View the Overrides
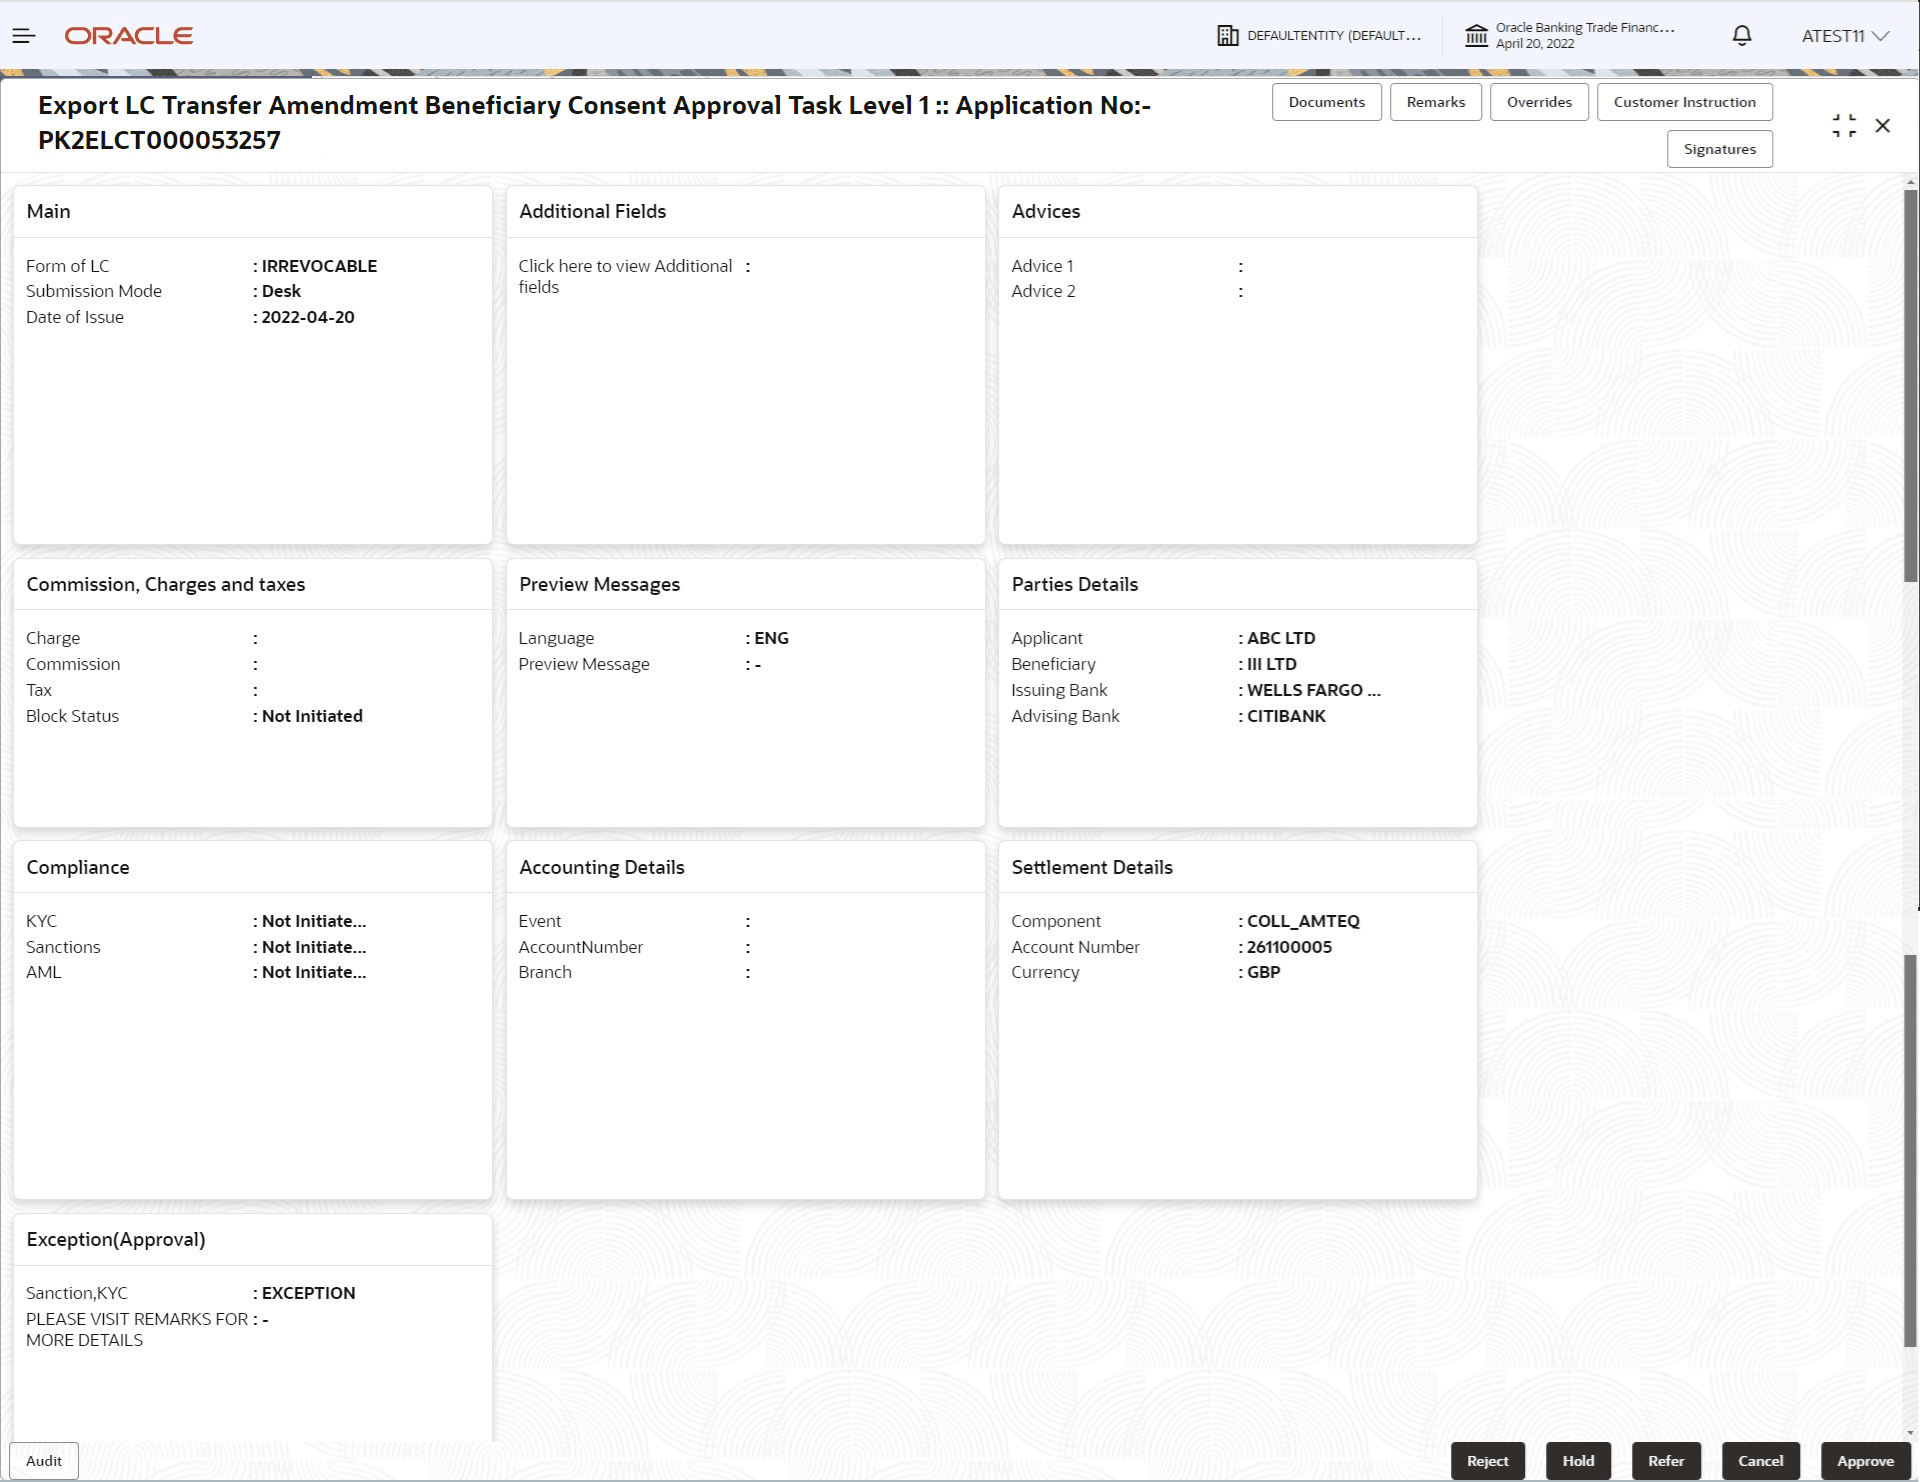 (x=1539, y=101)
